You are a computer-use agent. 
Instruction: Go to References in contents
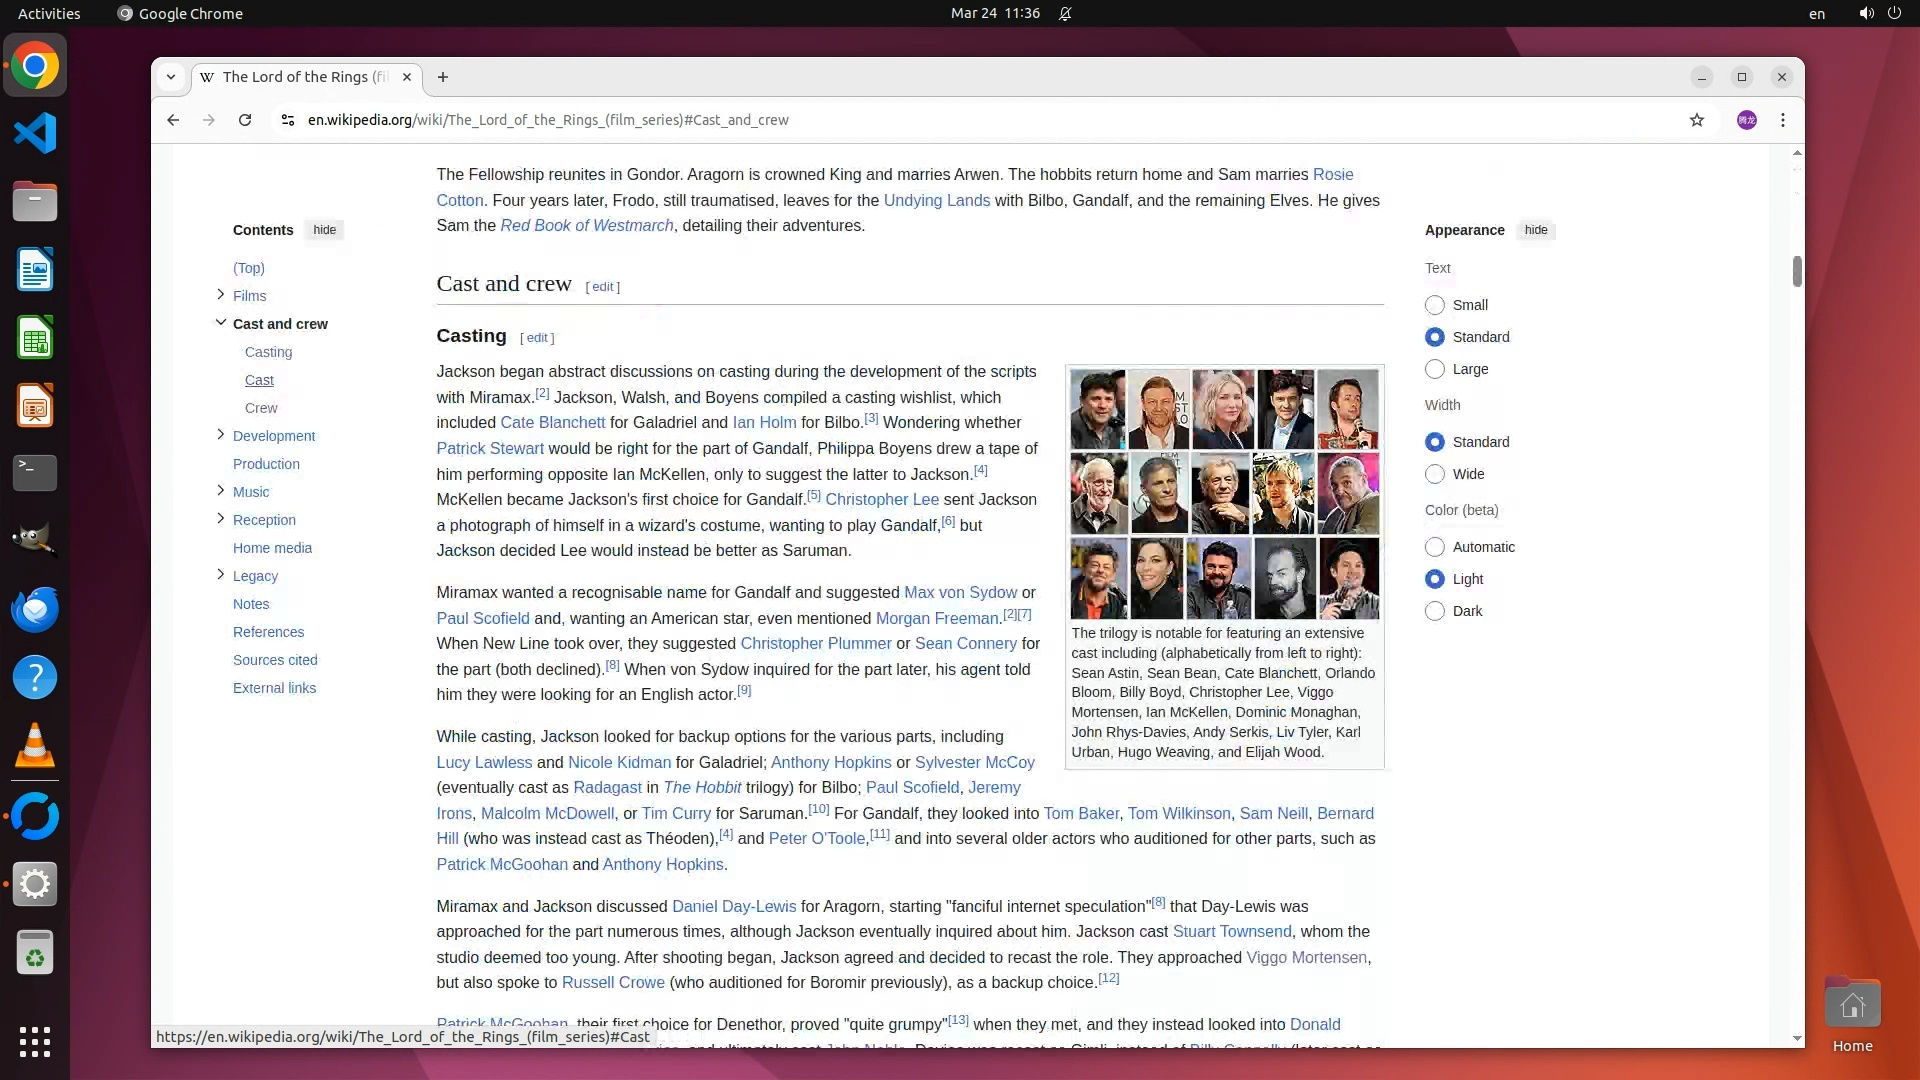tap(268, 632)
